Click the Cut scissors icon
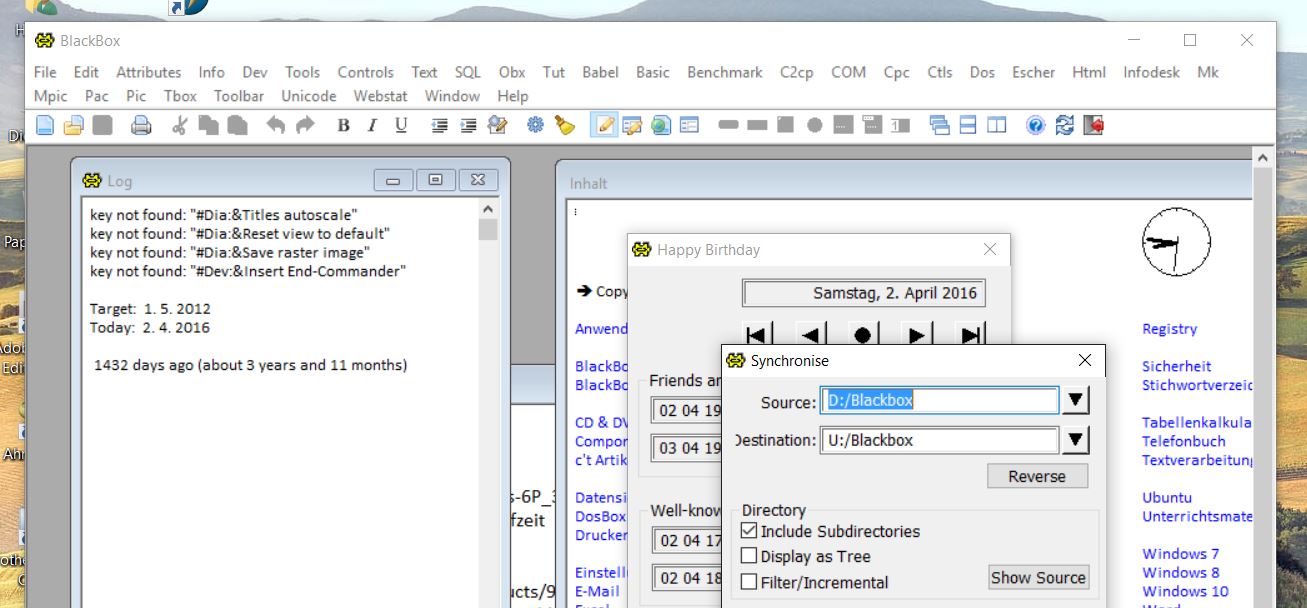The image size is (1307, 608). pos(180,125)
